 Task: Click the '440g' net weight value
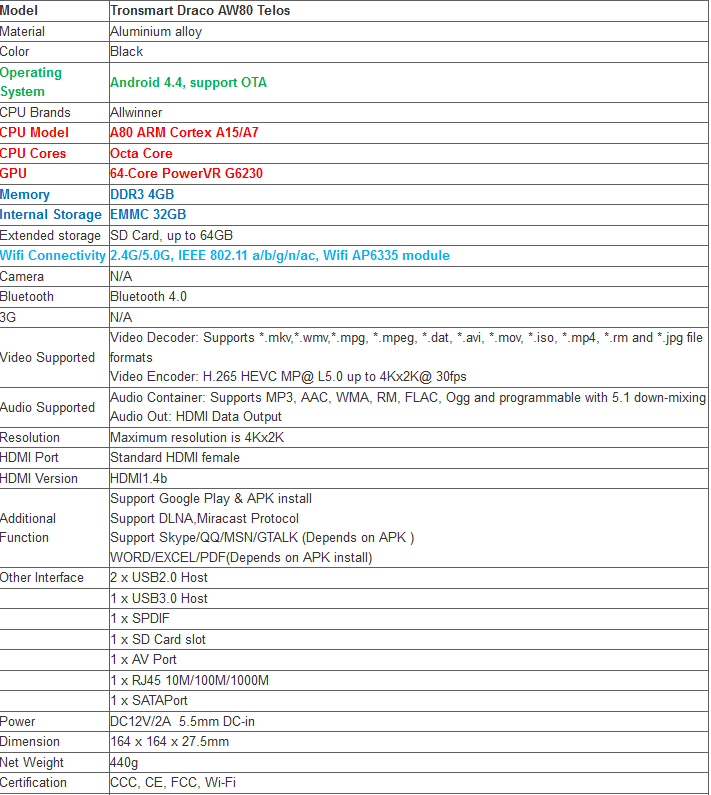(124, 763)
